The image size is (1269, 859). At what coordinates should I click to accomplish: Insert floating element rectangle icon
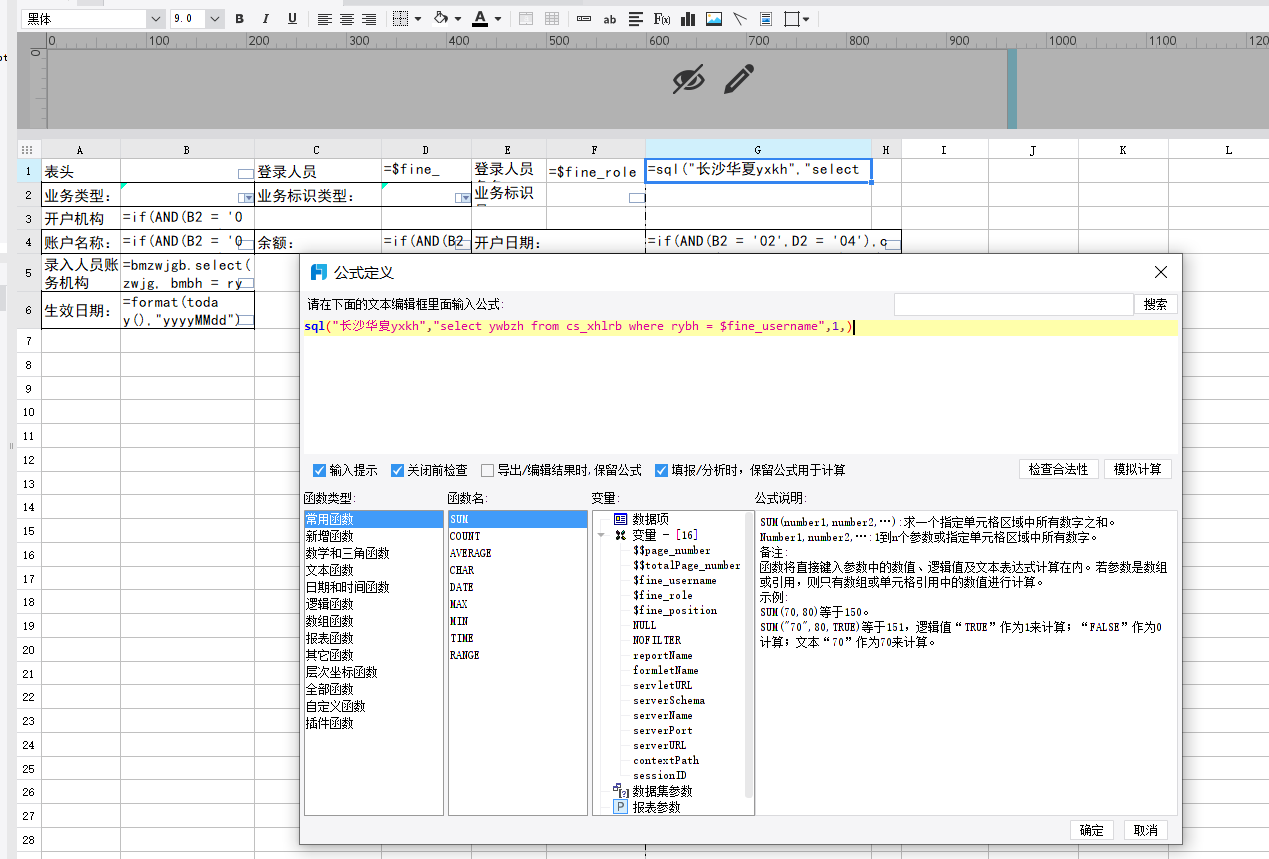(x=792, y=19)
